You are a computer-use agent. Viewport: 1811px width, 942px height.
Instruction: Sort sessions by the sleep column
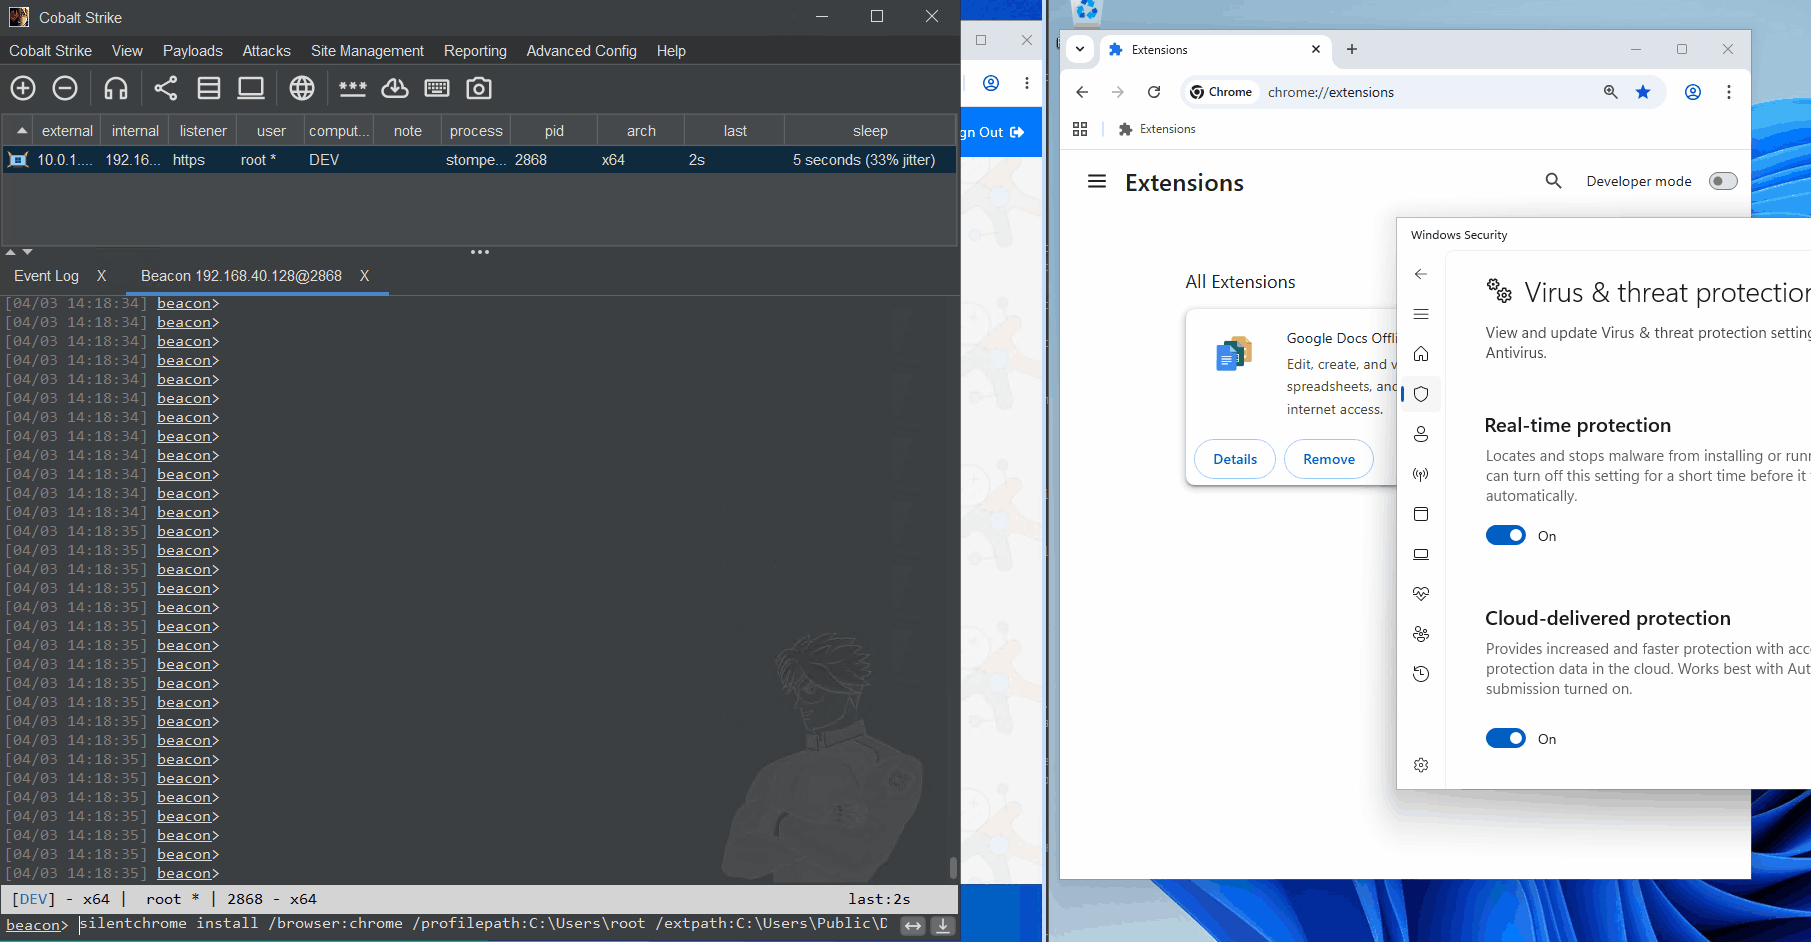click(870, 131)
